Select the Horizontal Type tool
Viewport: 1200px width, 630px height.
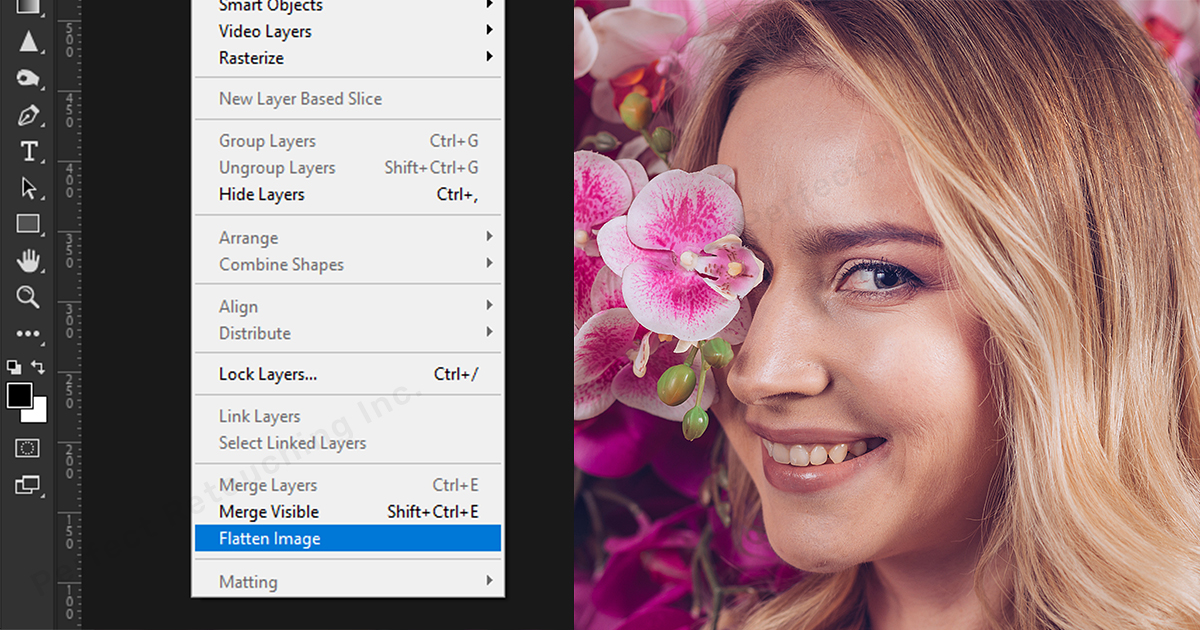[x=28, y=152]
